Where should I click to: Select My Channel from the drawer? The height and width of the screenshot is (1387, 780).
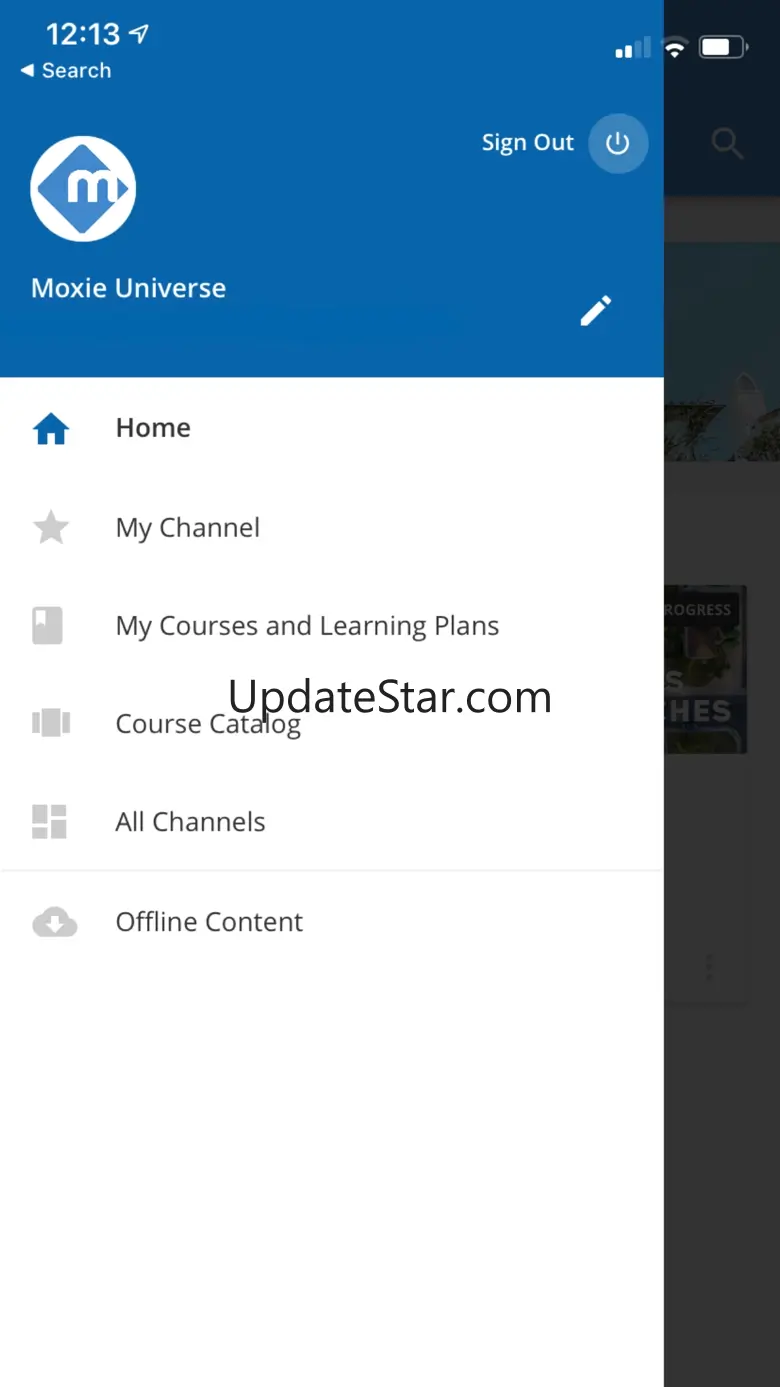[x=188, y=527]
